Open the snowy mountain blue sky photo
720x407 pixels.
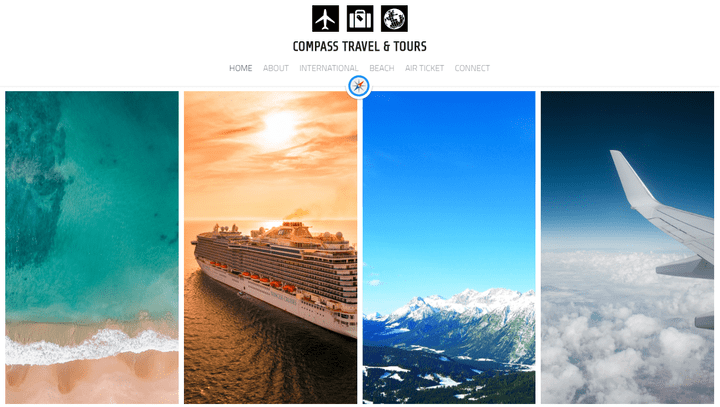pos(449,247)
